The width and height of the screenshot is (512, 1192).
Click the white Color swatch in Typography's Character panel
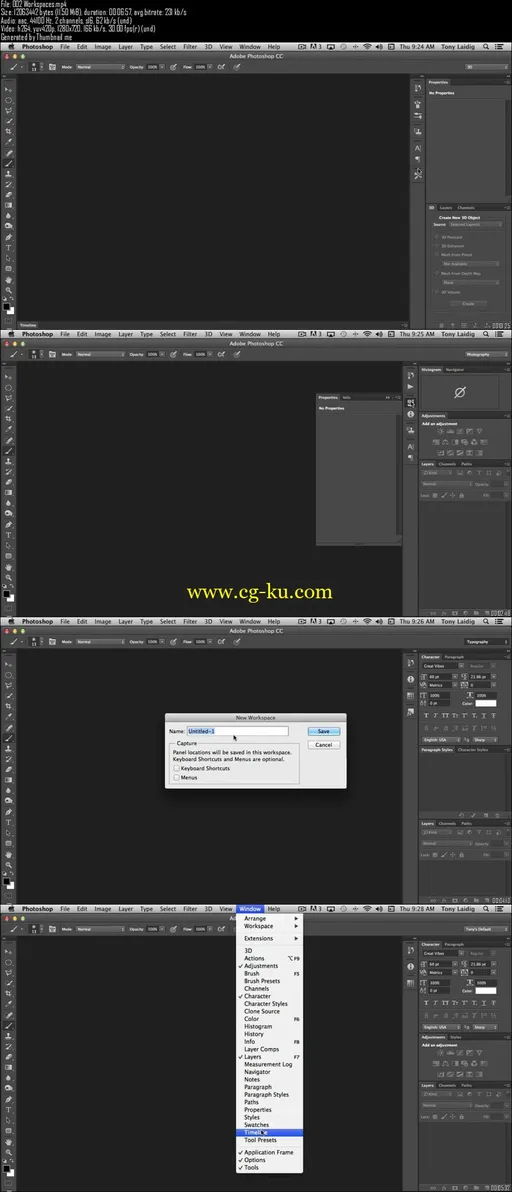pyautogui.click(x=486, y=703)
